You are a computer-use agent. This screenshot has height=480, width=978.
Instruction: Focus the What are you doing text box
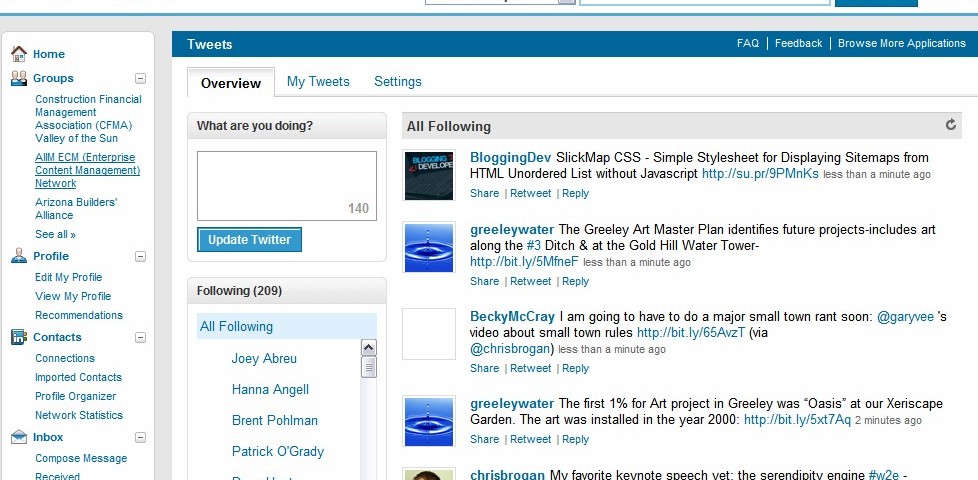click(x=287, y=186)
